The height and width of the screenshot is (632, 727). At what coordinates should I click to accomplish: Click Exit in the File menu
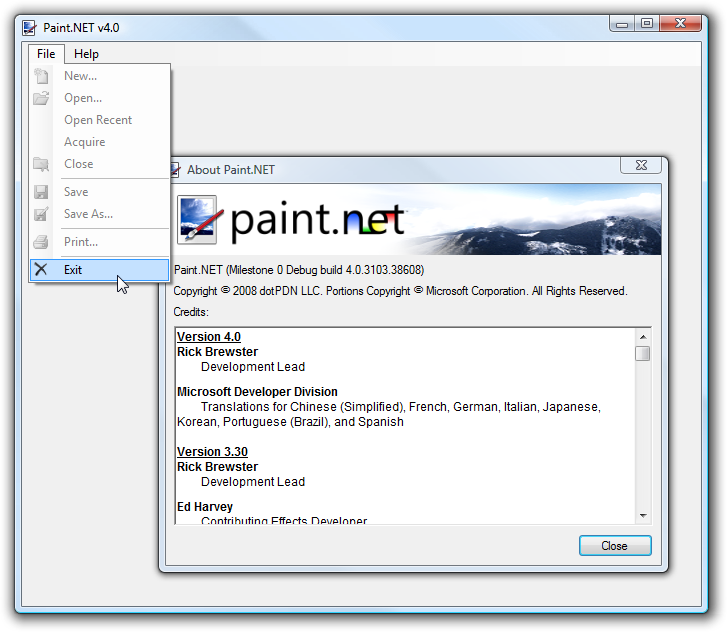(100, 270)
